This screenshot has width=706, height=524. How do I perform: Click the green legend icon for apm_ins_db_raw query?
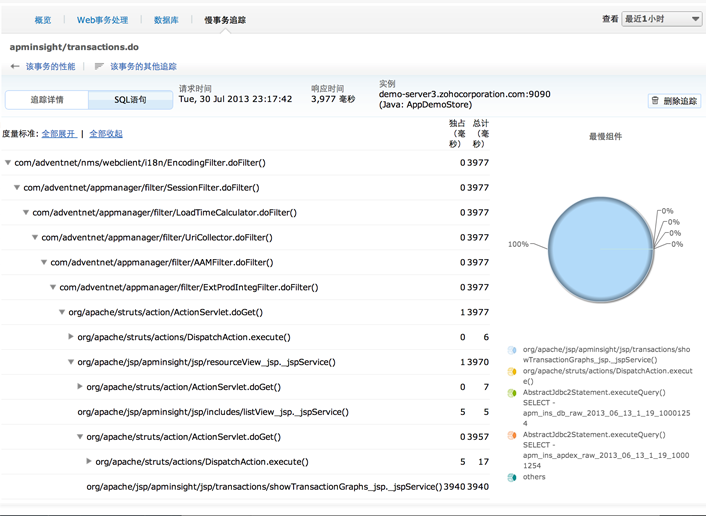coord(513,393)
